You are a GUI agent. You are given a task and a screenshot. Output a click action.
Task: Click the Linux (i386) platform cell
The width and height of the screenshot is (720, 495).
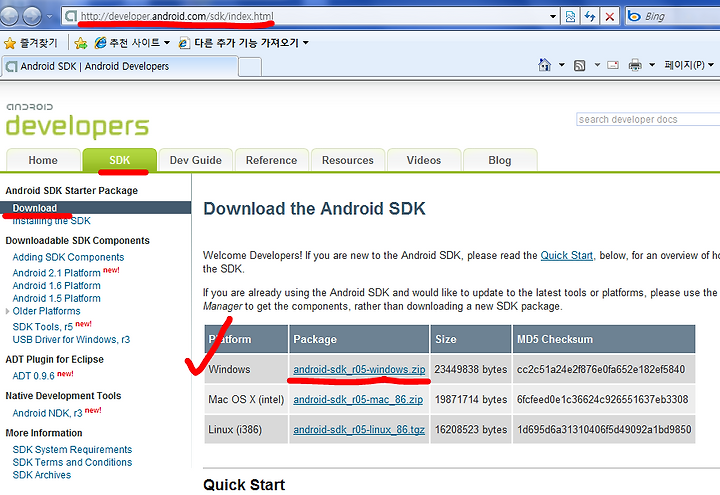[246, 430]
